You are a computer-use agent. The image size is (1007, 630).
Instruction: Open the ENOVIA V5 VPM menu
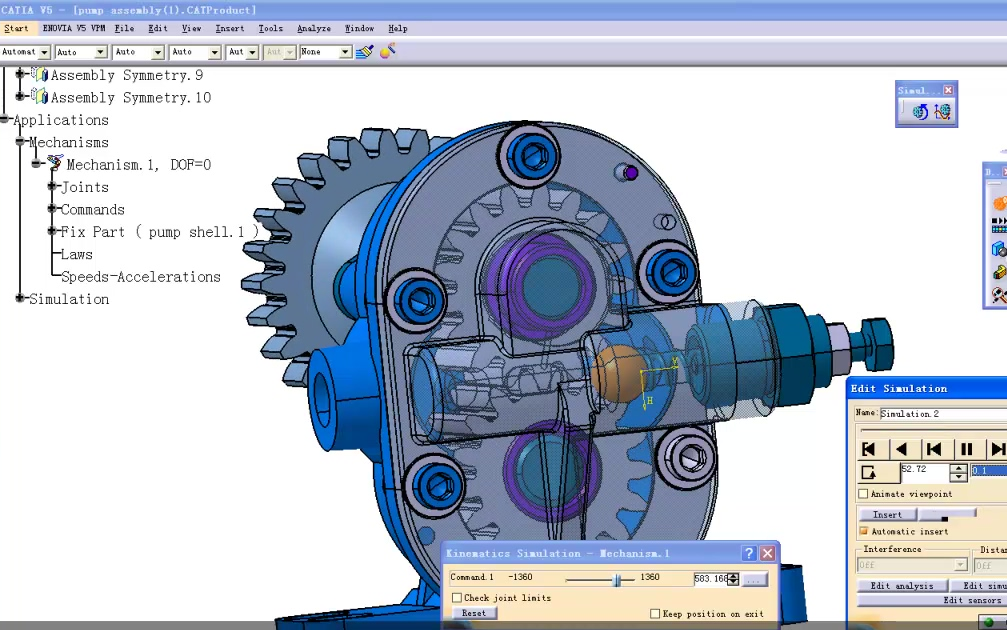coord(74,28)
